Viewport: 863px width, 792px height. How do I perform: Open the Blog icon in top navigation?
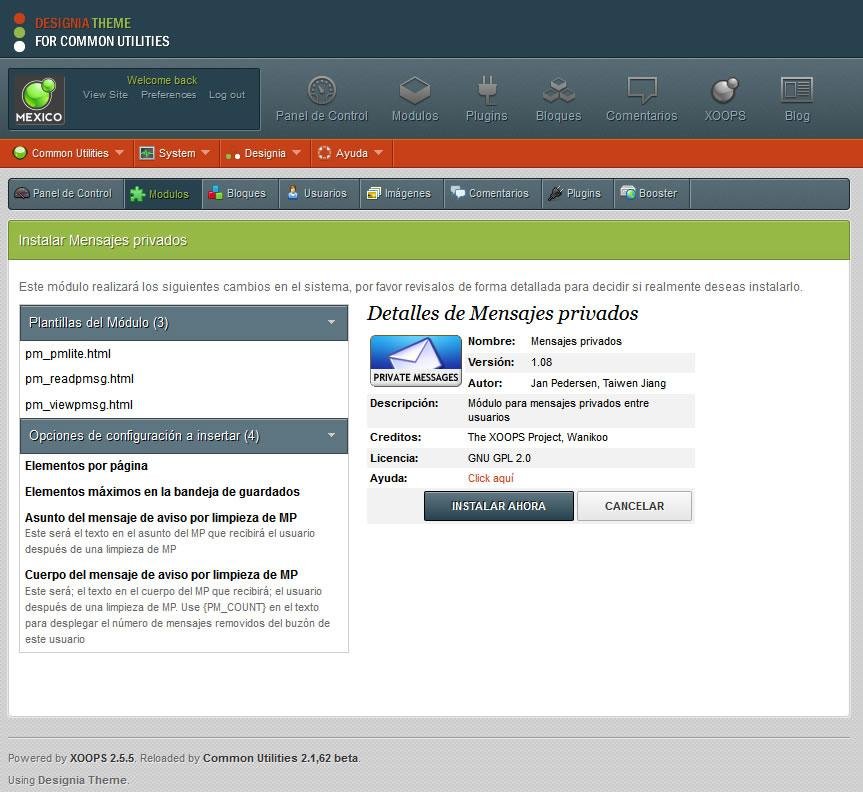[796, 90]
